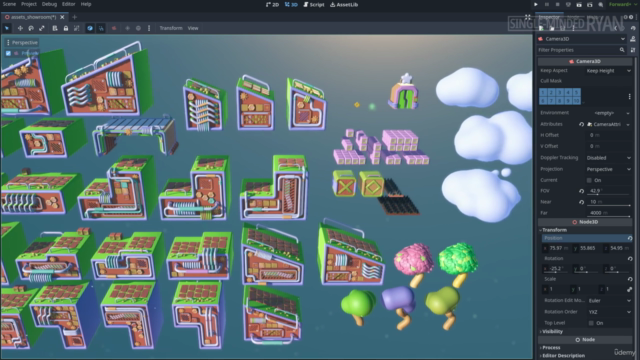Toggle the local space mode icon

[x=90, y=28]
